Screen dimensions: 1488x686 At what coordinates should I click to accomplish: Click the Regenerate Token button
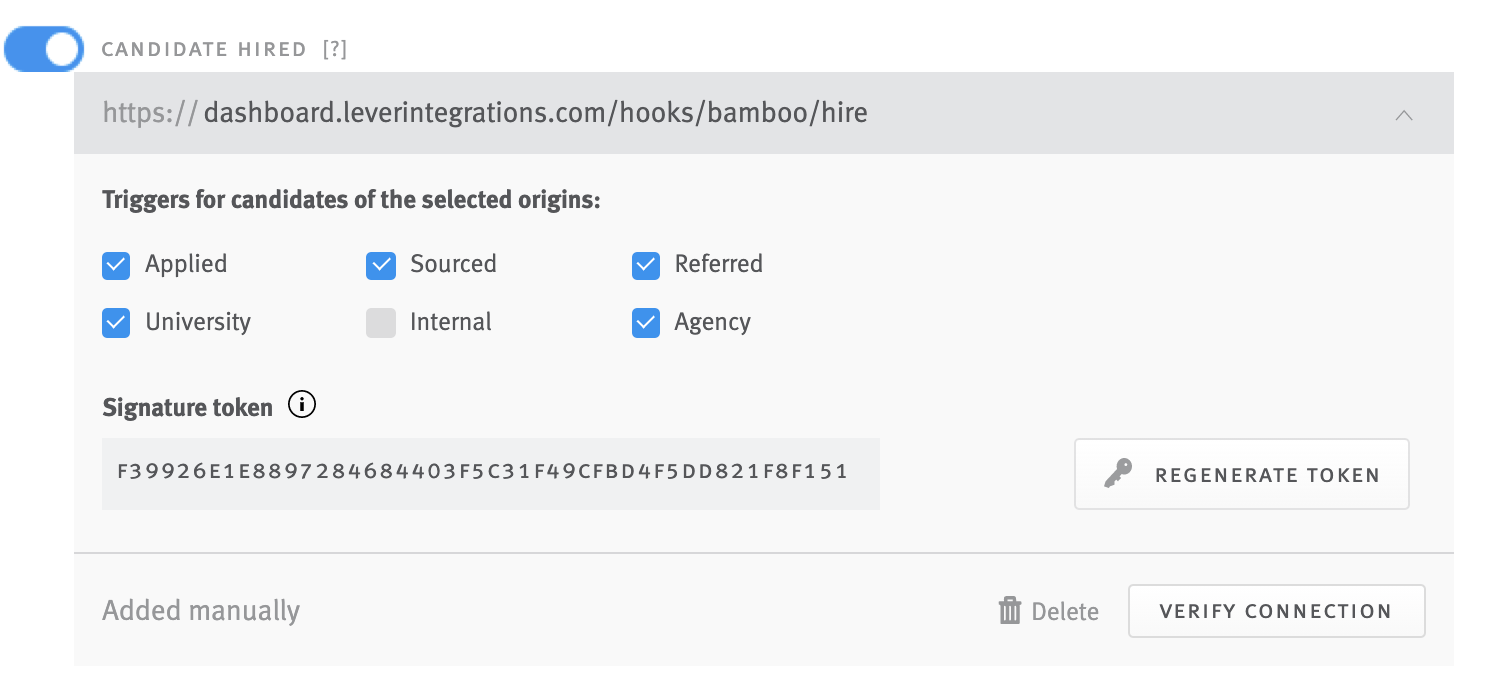click(x=1242, y=474)
